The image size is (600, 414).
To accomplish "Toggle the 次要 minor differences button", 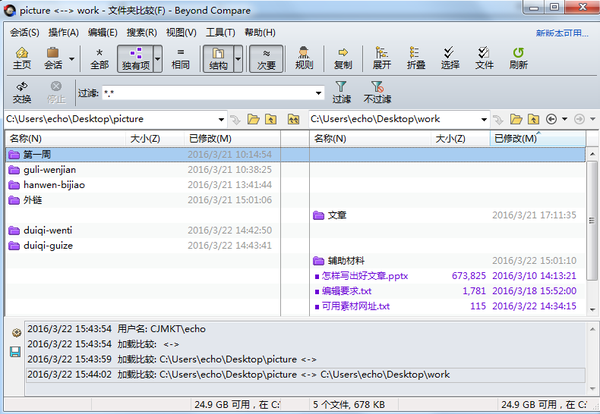I will [266, 59].
